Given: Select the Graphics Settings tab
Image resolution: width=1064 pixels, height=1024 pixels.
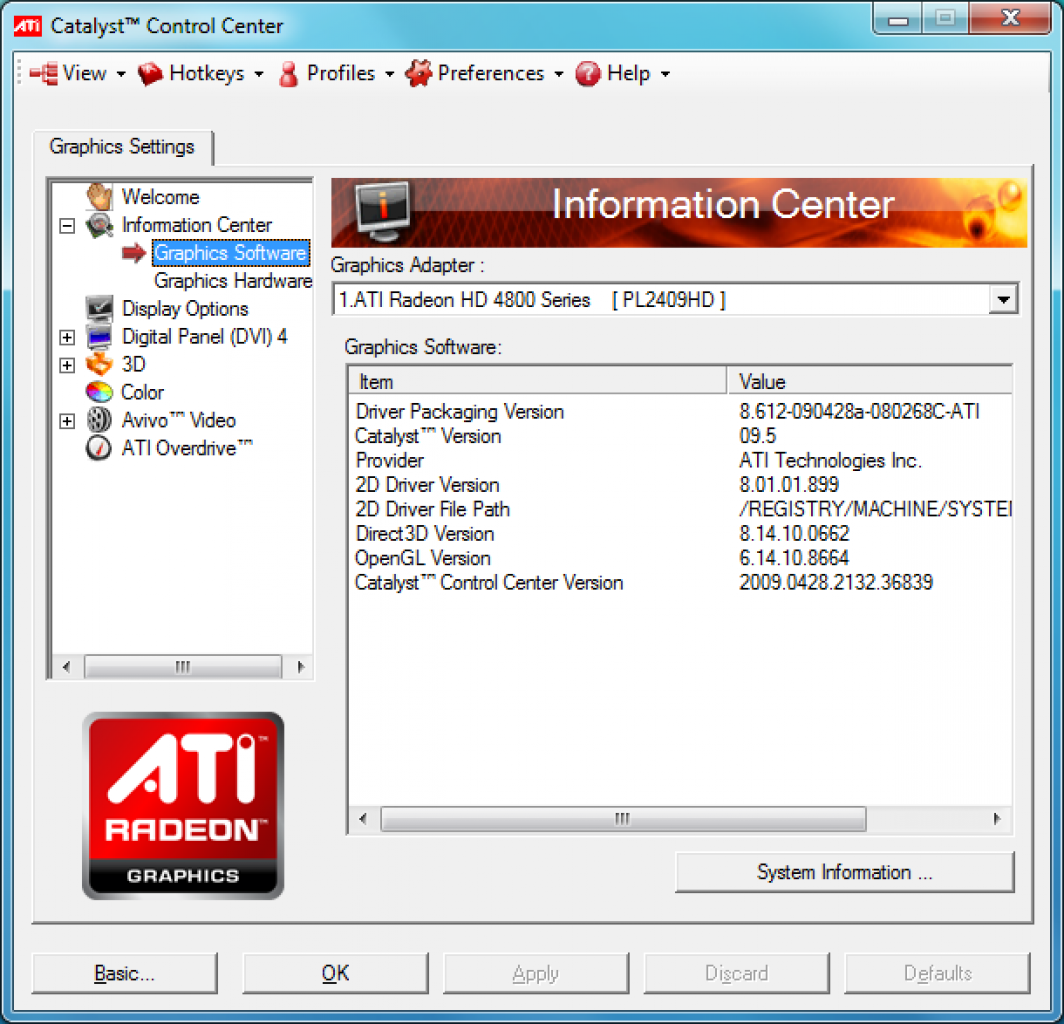Looking at the screenshot, I should [122, 147].
